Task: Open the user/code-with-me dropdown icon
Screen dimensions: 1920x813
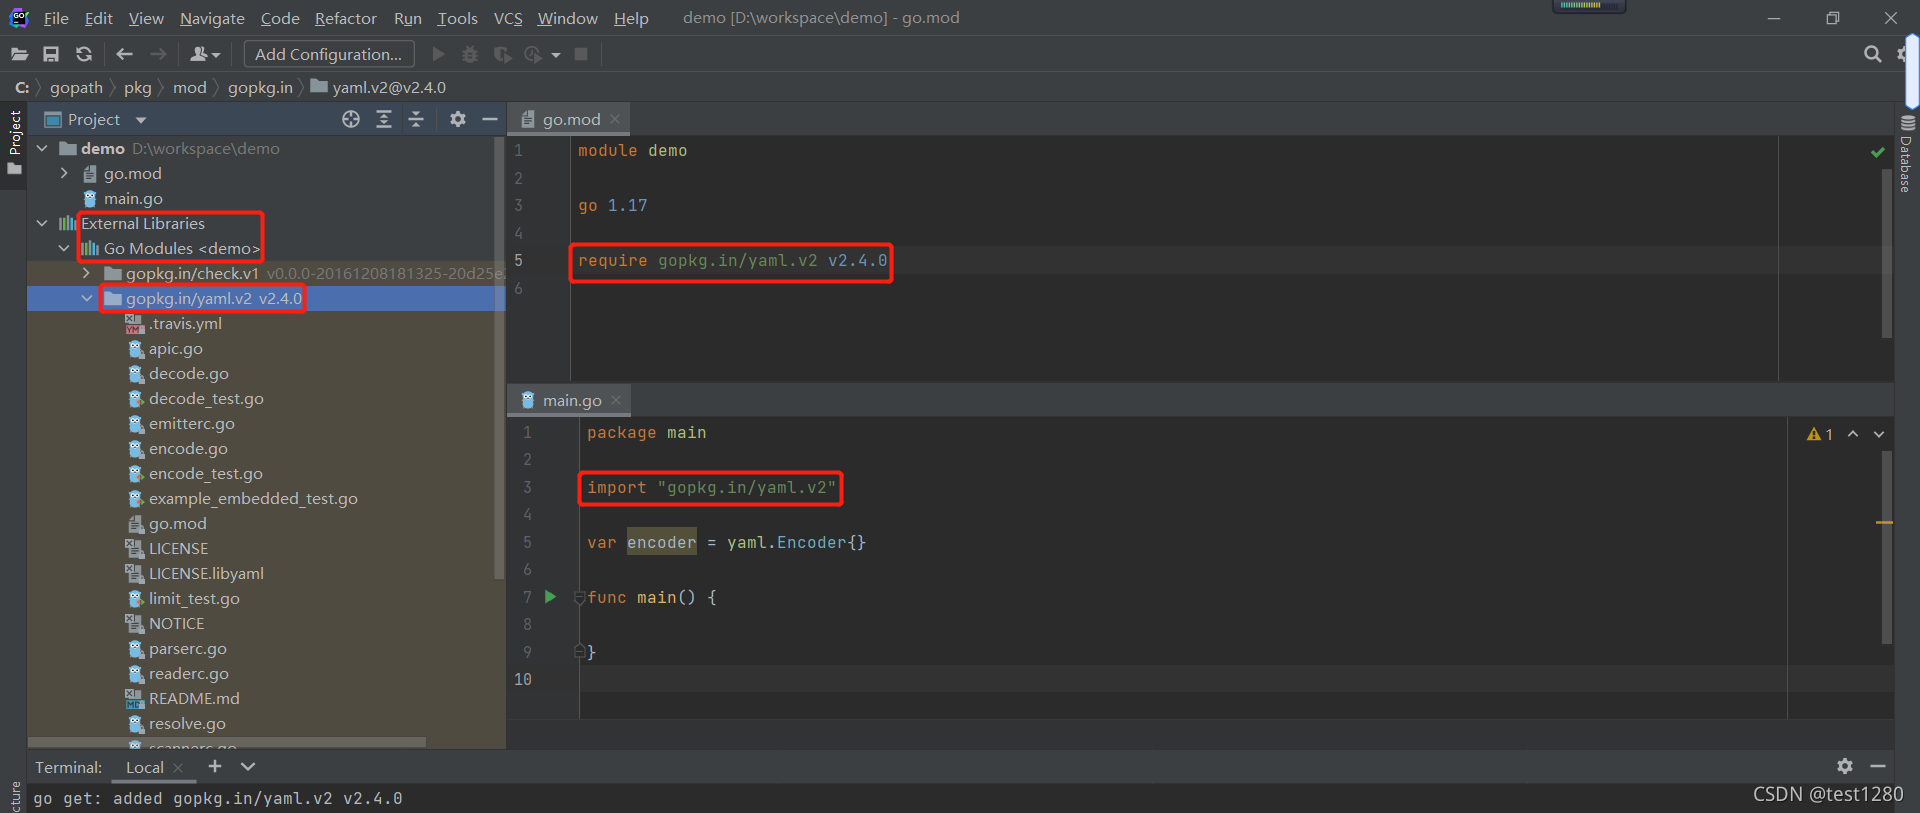Action: point(204,54)
